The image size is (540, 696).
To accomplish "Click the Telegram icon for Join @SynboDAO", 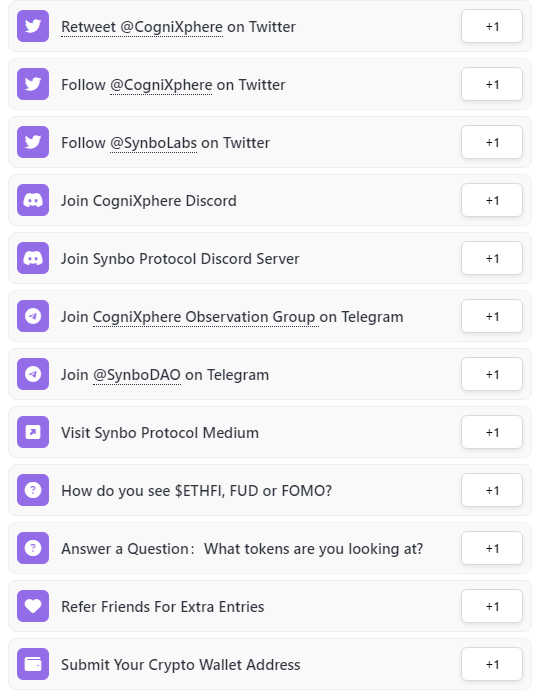I will (33, 374).
